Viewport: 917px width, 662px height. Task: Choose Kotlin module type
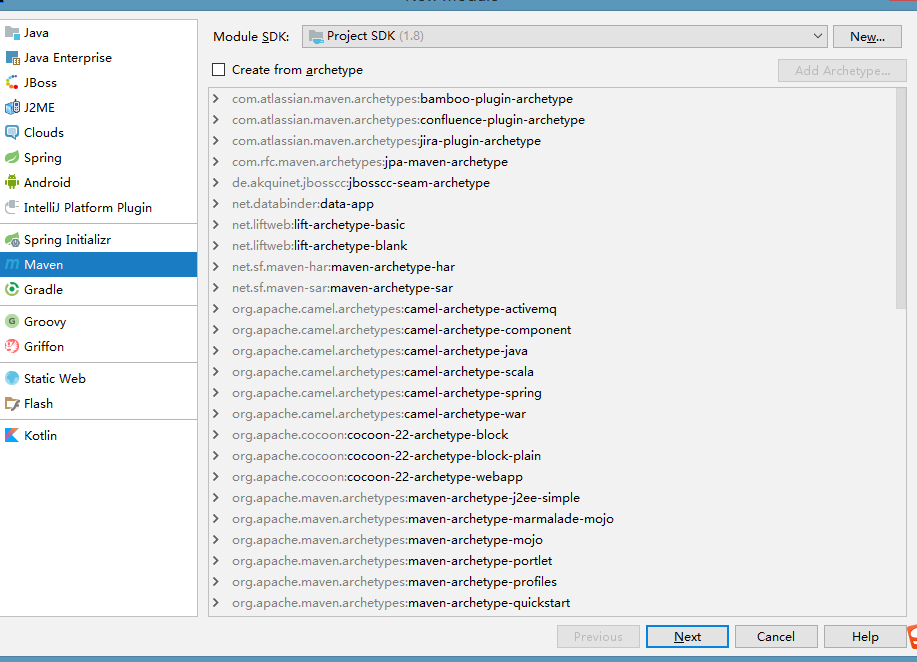pos(98,436)
